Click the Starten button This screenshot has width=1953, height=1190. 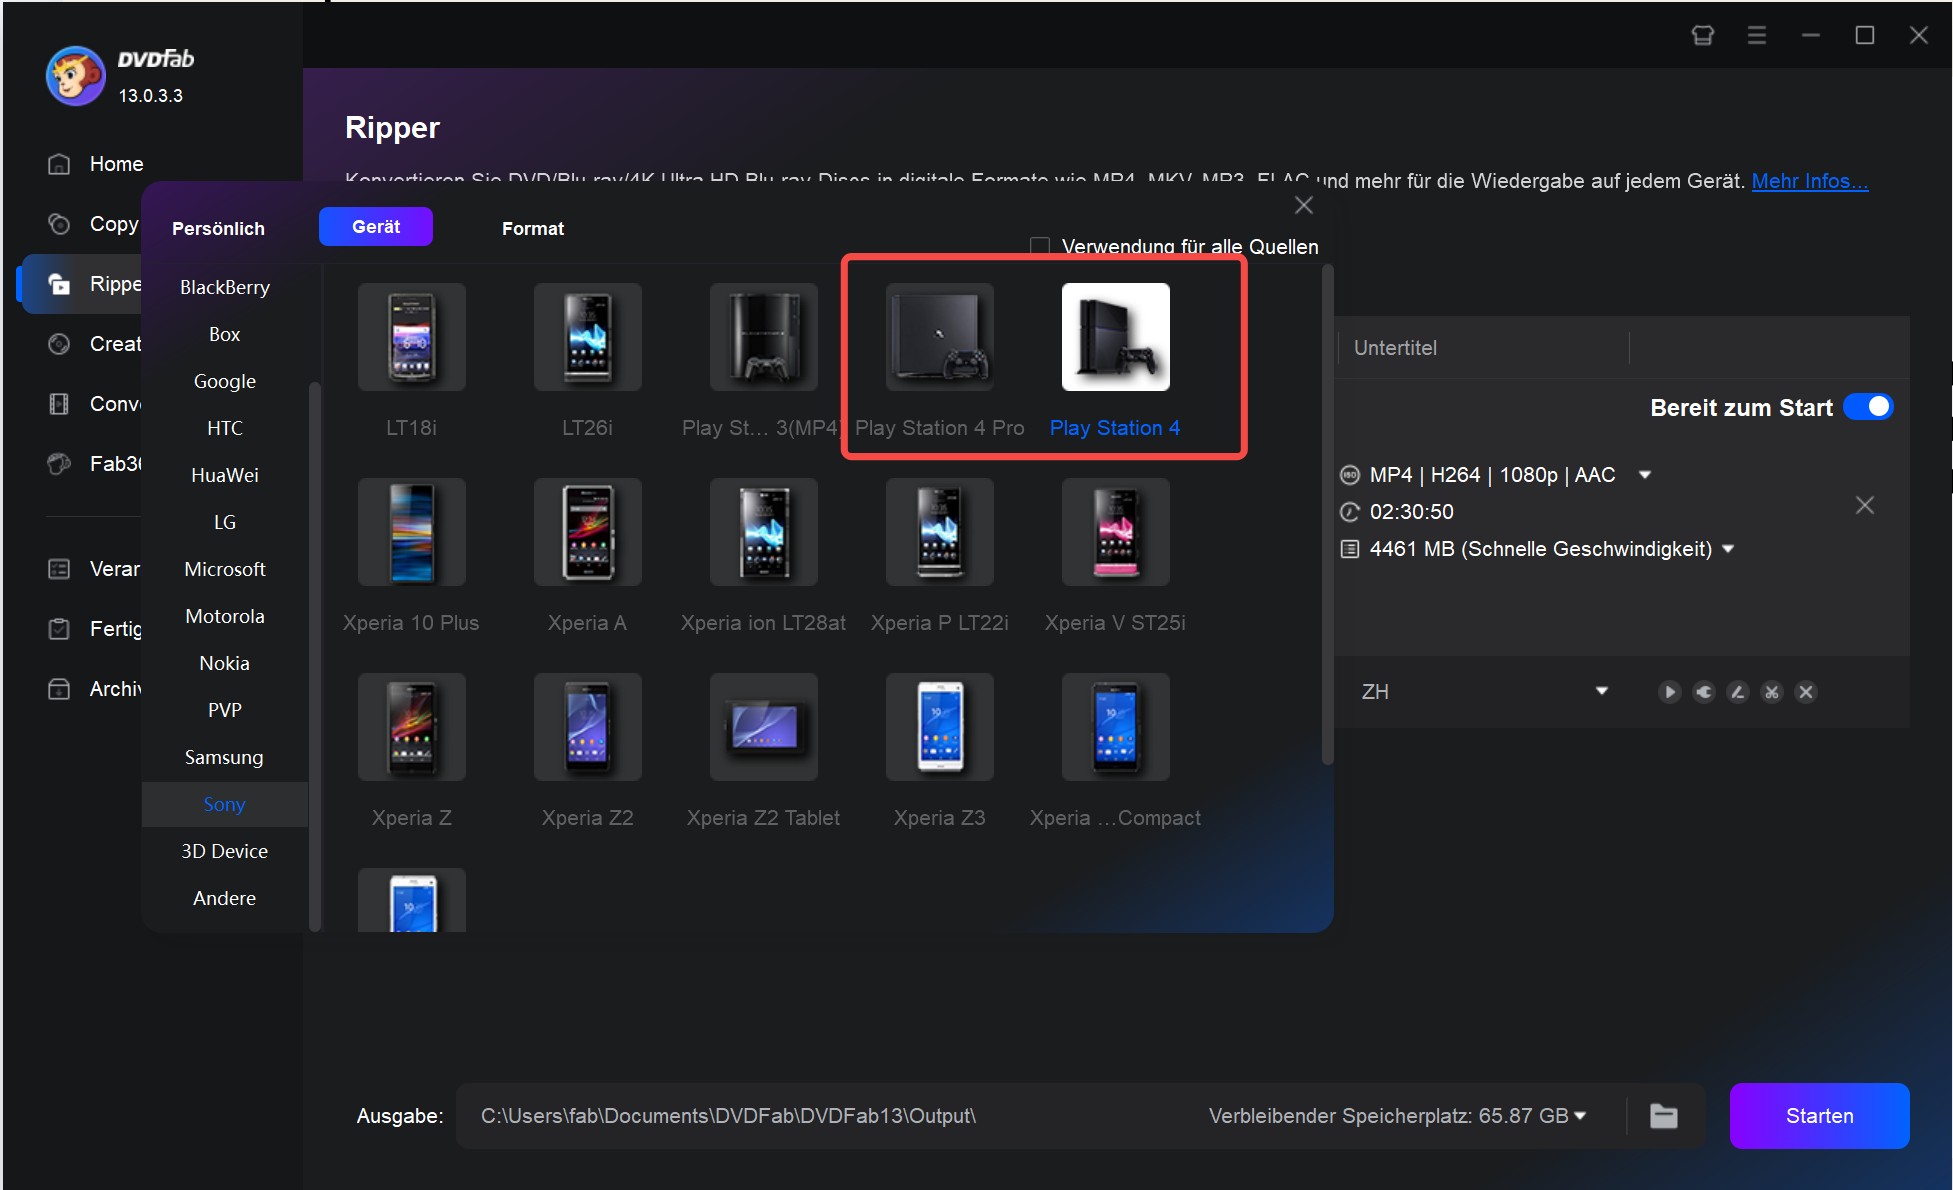[1819, 1116]
